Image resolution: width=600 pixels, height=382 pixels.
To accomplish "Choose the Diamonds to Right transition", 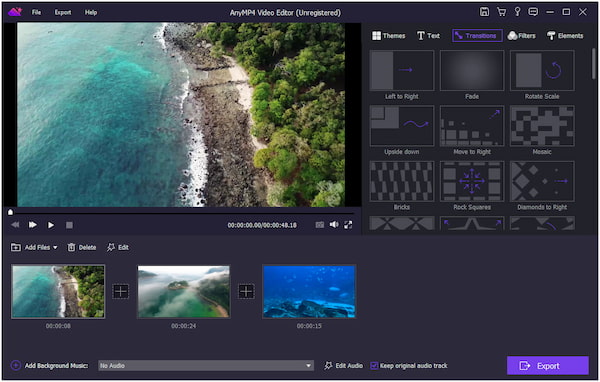I will [x=542, y=181].
